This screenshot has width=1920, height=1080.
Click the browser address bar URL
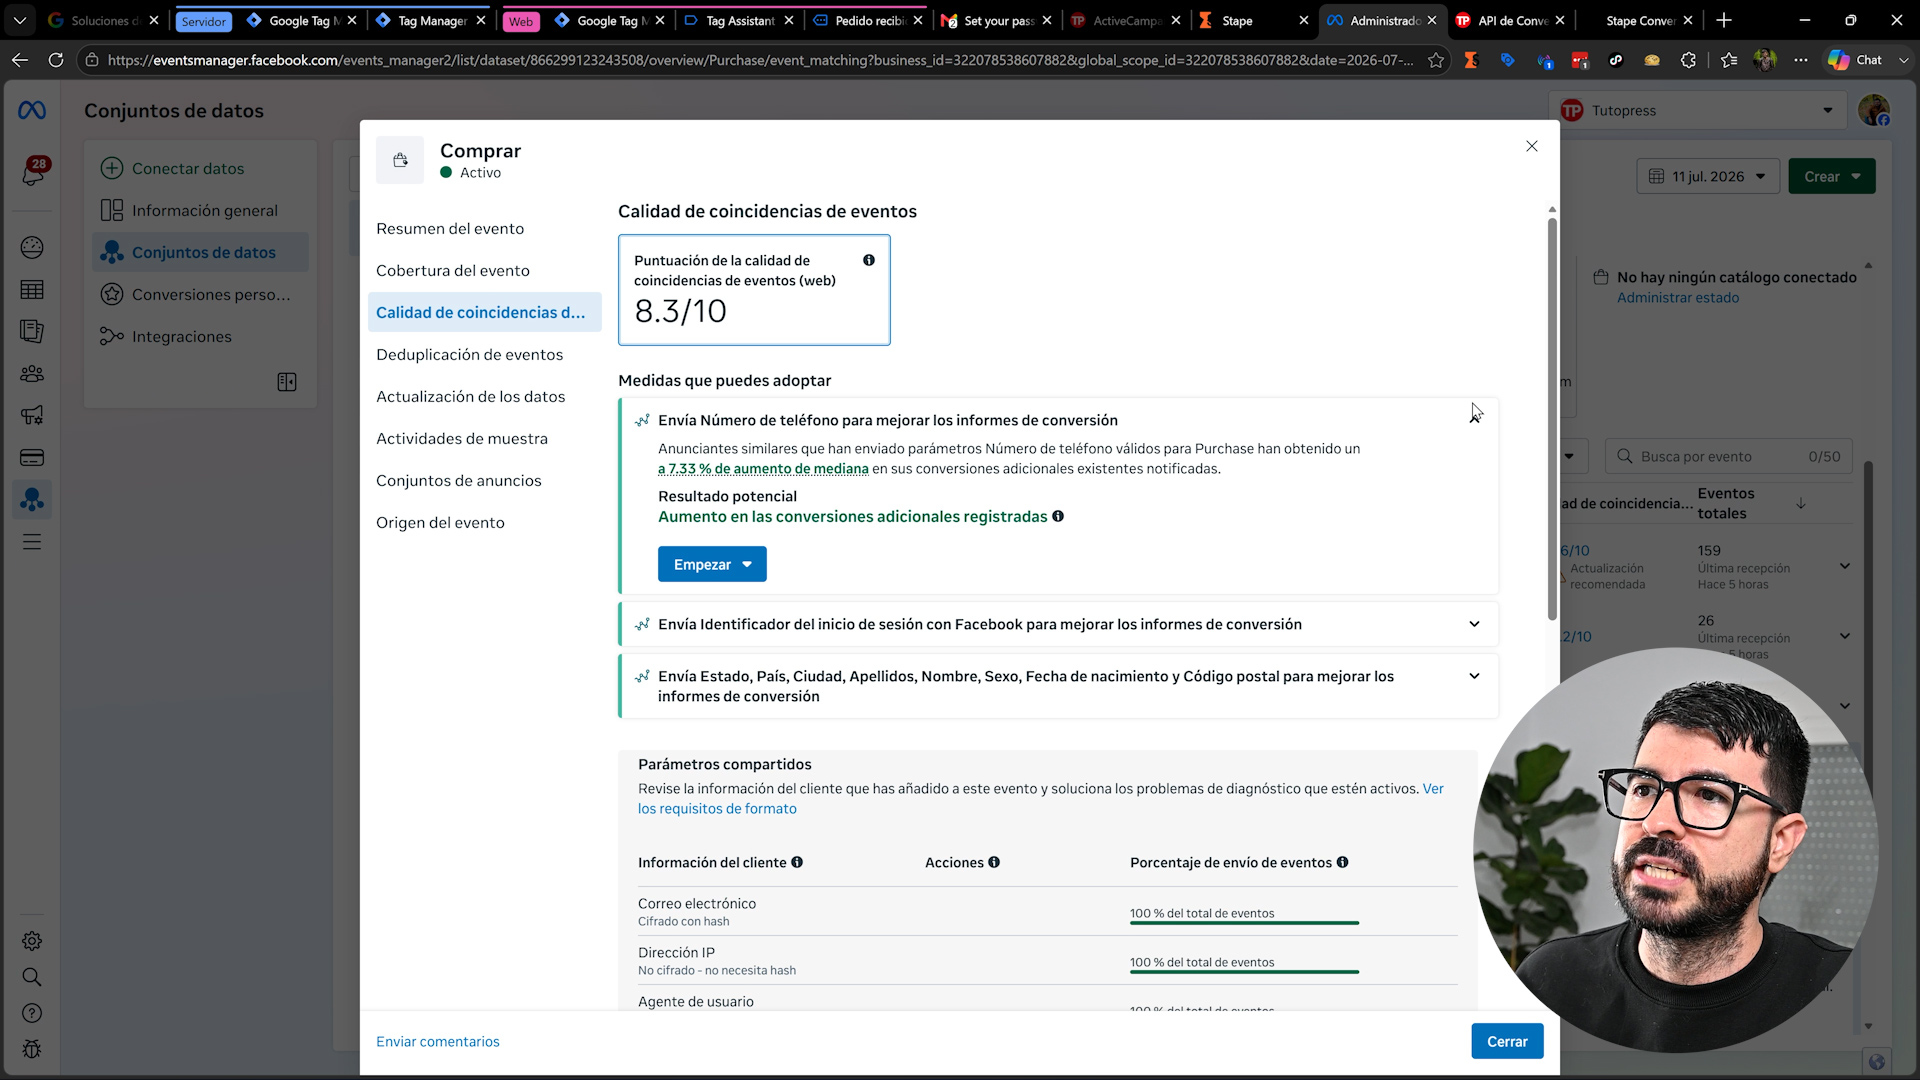point(760,60)
